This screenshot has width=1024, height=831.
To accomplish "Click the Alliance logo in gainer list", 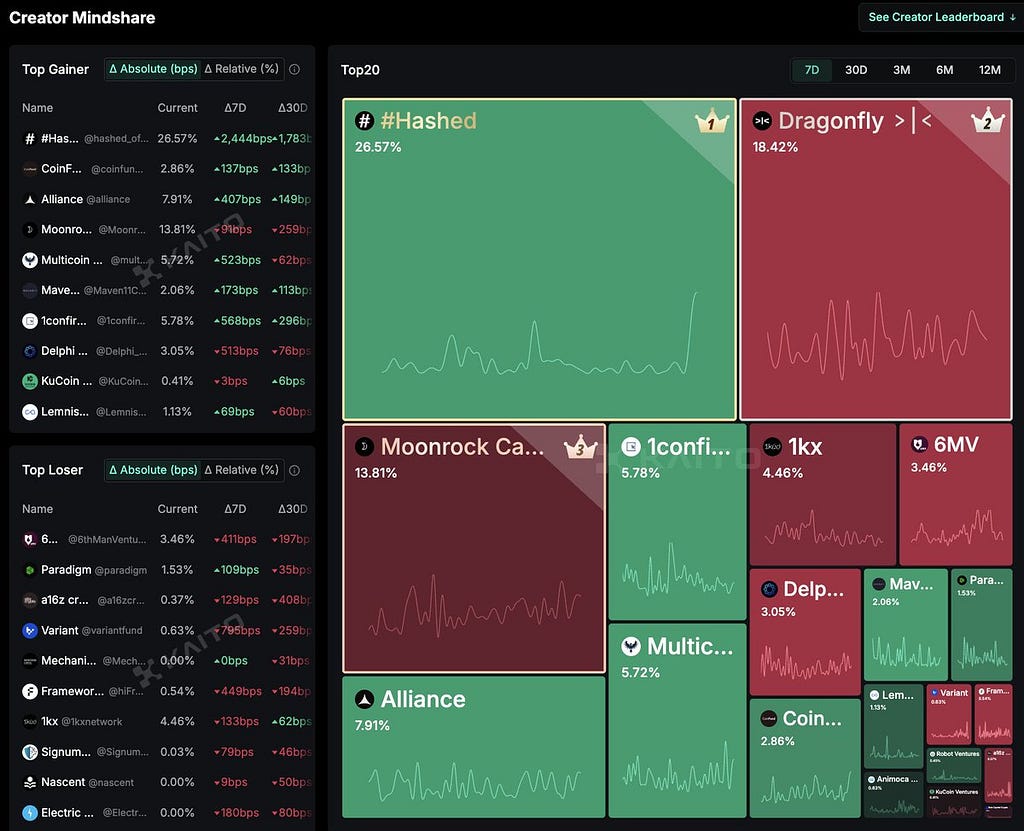I will point(29,199).
